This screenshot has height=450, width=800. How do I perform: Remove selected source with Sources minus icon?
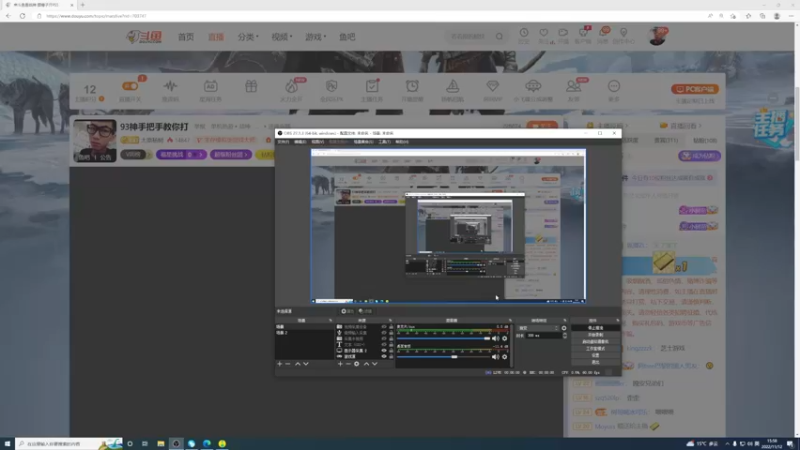[x=348, y=364]
